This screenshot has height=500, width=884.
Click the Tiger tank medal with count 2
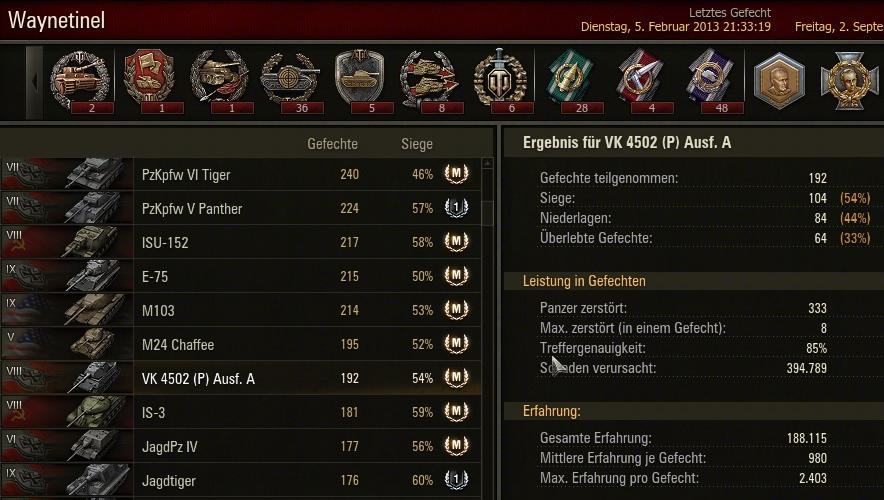point(79,80)
